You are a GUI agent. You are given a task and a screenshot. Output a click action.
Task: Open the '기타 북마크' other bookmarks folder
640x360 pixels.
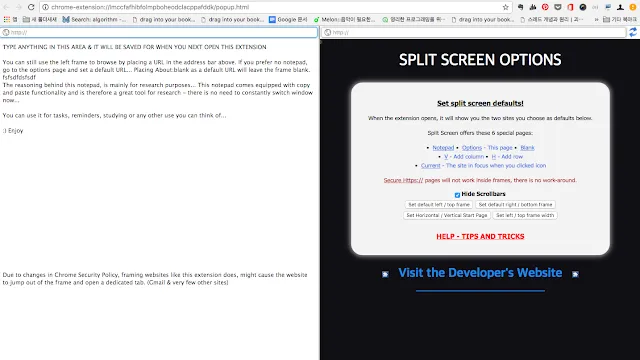(620, 19)
